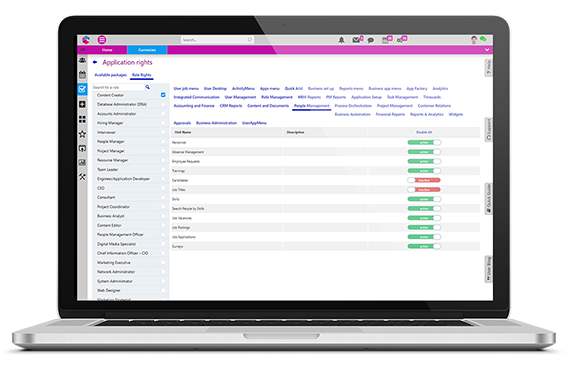Open the Widgets package link

[455, 114]
